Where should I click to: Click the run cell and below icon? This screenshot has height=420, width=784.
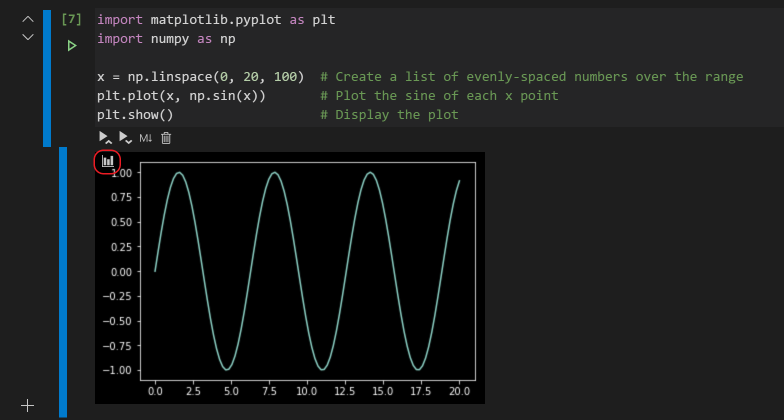(x=125, y=137)
